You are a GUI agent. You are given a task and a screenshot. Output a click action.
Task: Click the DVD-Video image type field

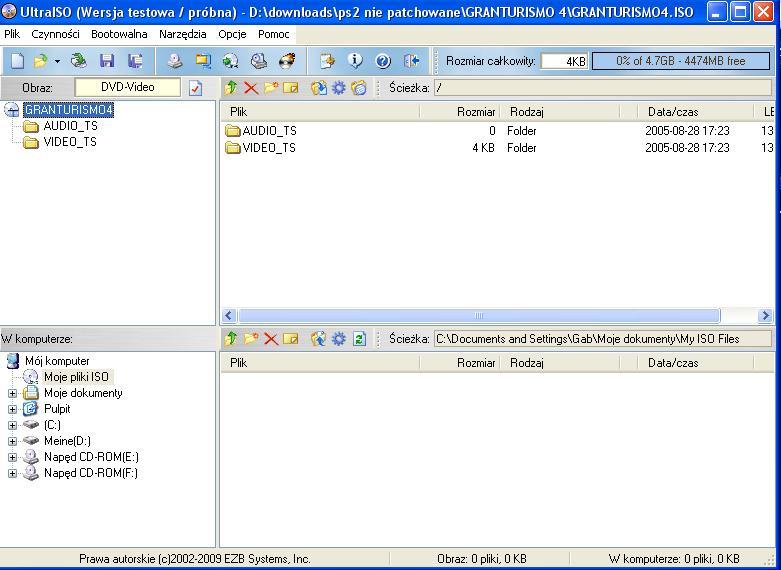(x=128, y=87)
